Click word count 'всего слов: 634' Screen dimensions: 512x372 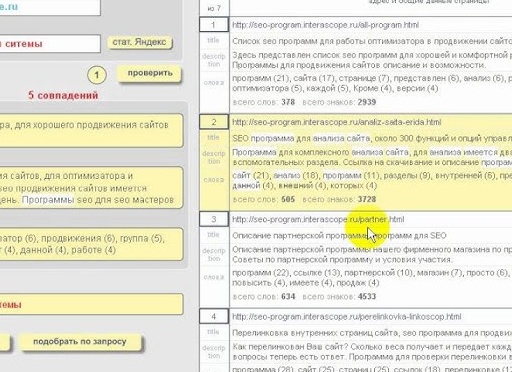(264, 296)
